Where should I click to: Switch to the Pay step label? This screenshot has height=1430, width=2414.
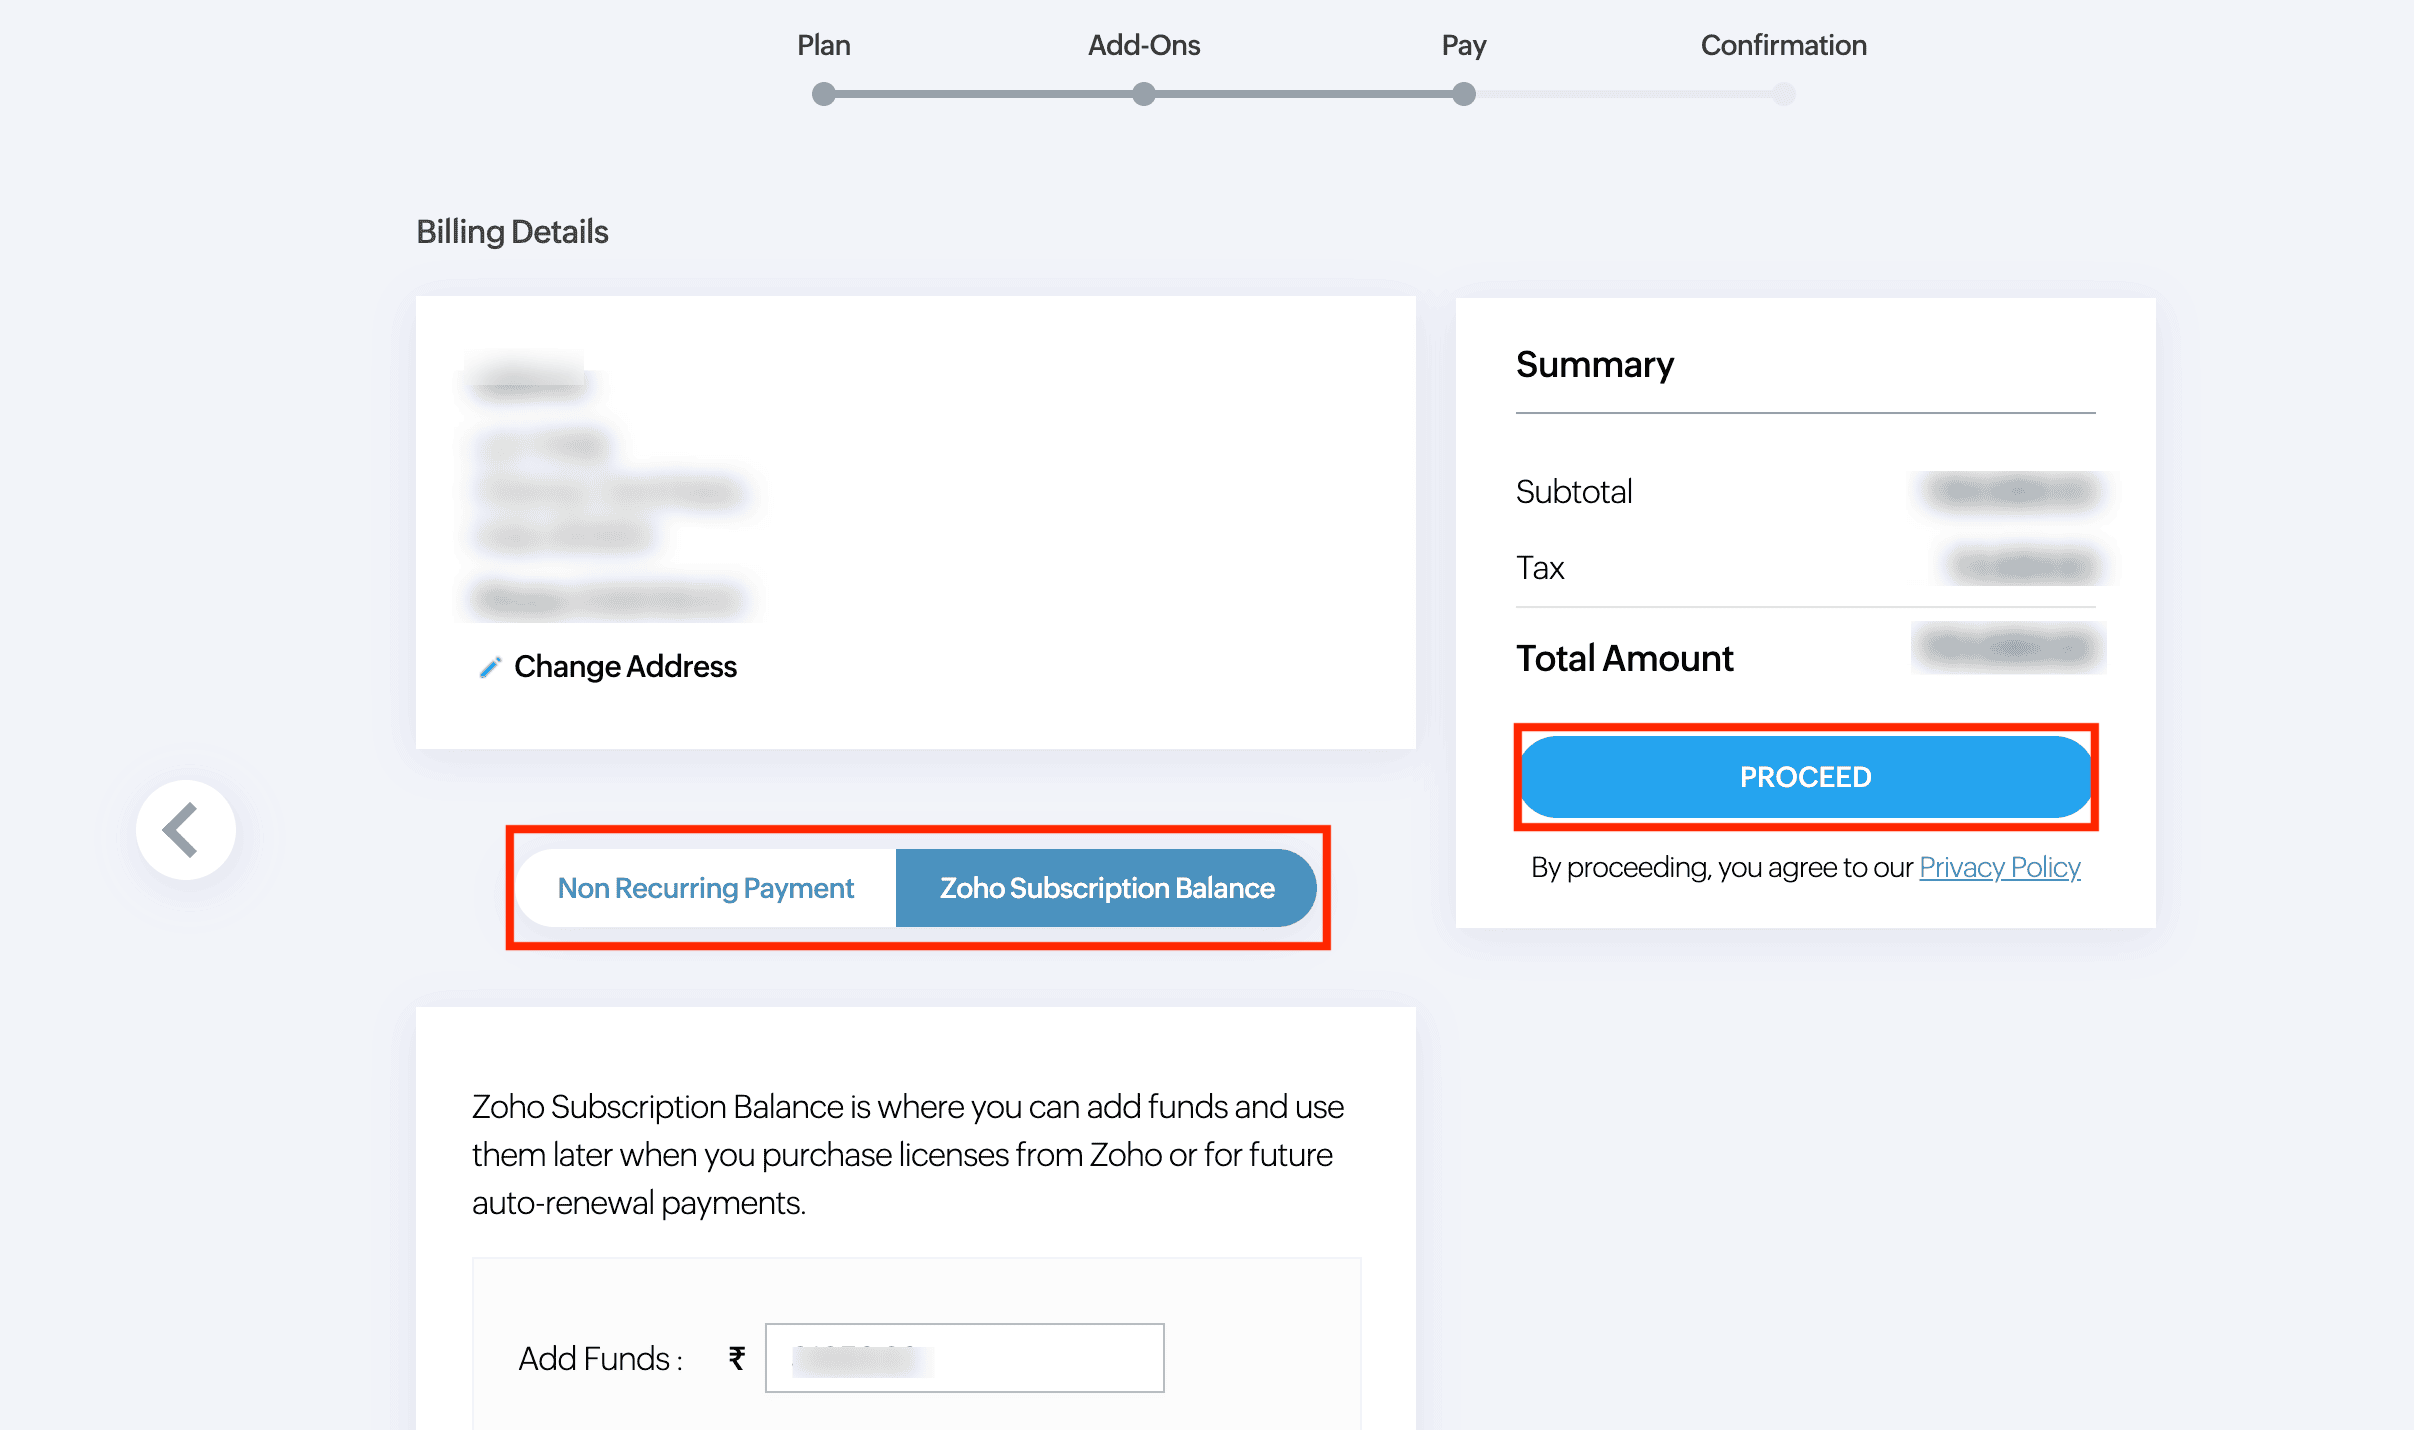pos(1463,45)
